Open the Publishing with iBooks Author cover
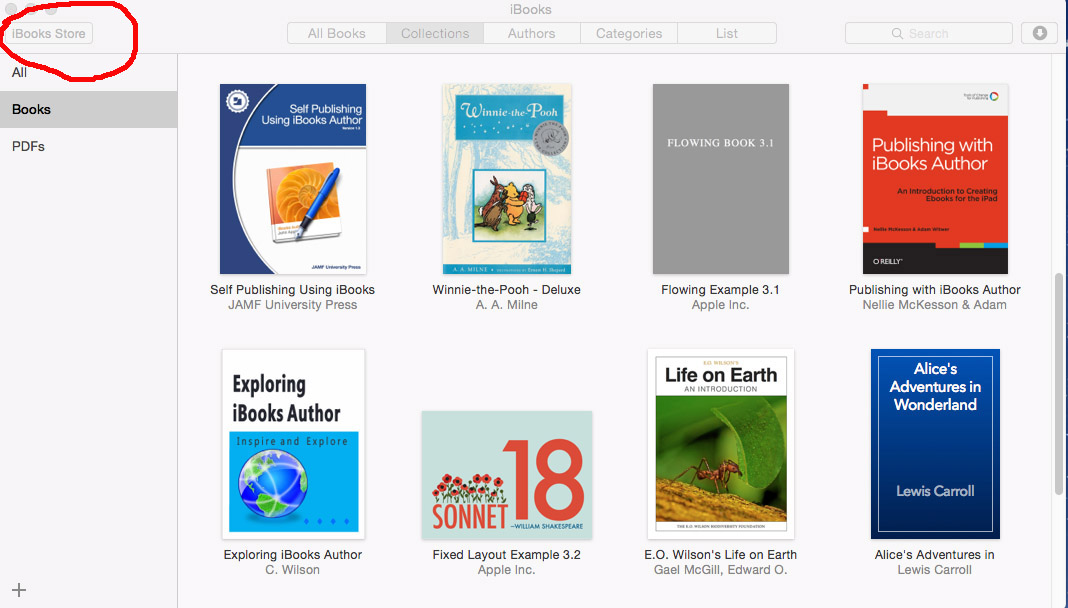The height and width of the screenshot is (608, 1068). pos(935,179)
